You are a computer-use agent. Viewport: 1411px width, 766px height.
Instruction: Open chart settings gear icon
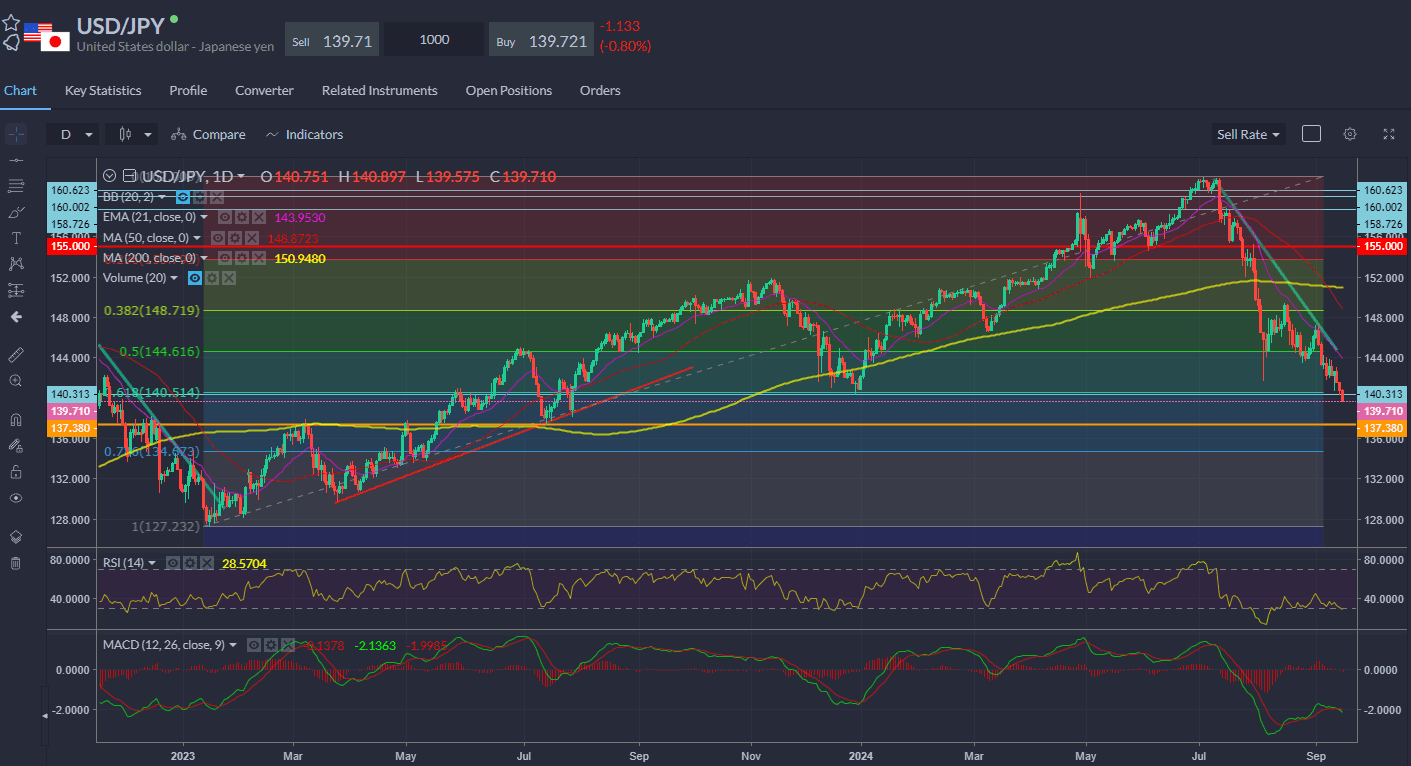(x=1350, y=134)
